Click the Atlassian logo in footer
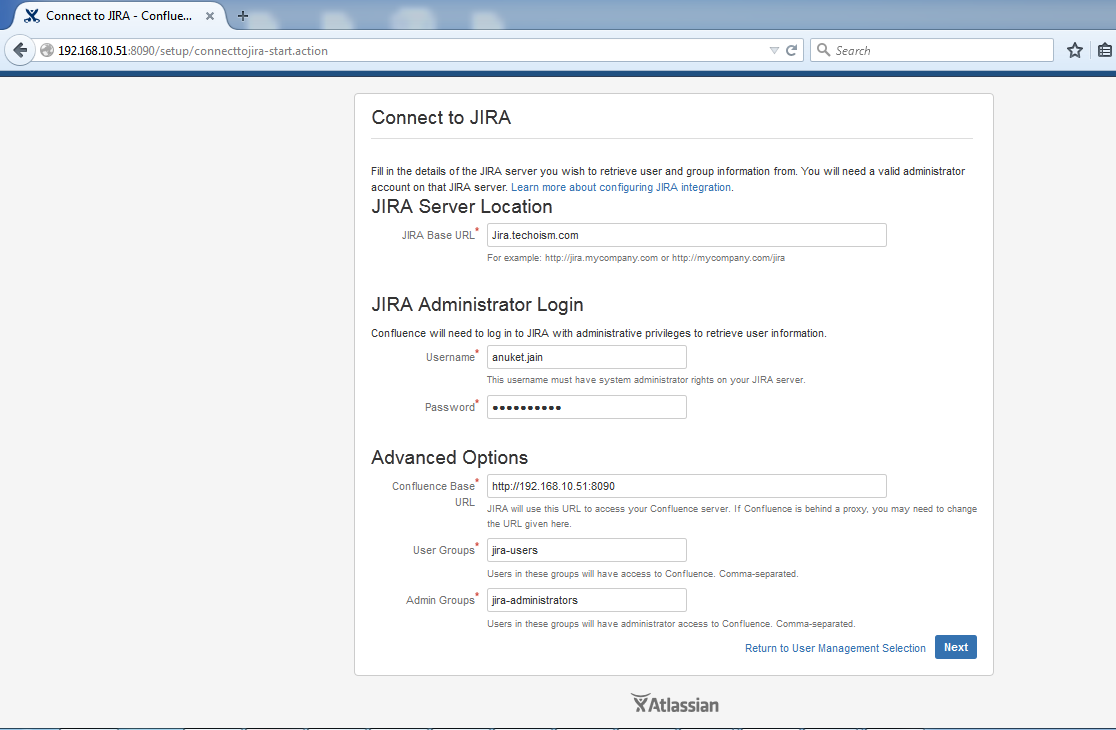1116x730 pixels. tap(675, 704)
